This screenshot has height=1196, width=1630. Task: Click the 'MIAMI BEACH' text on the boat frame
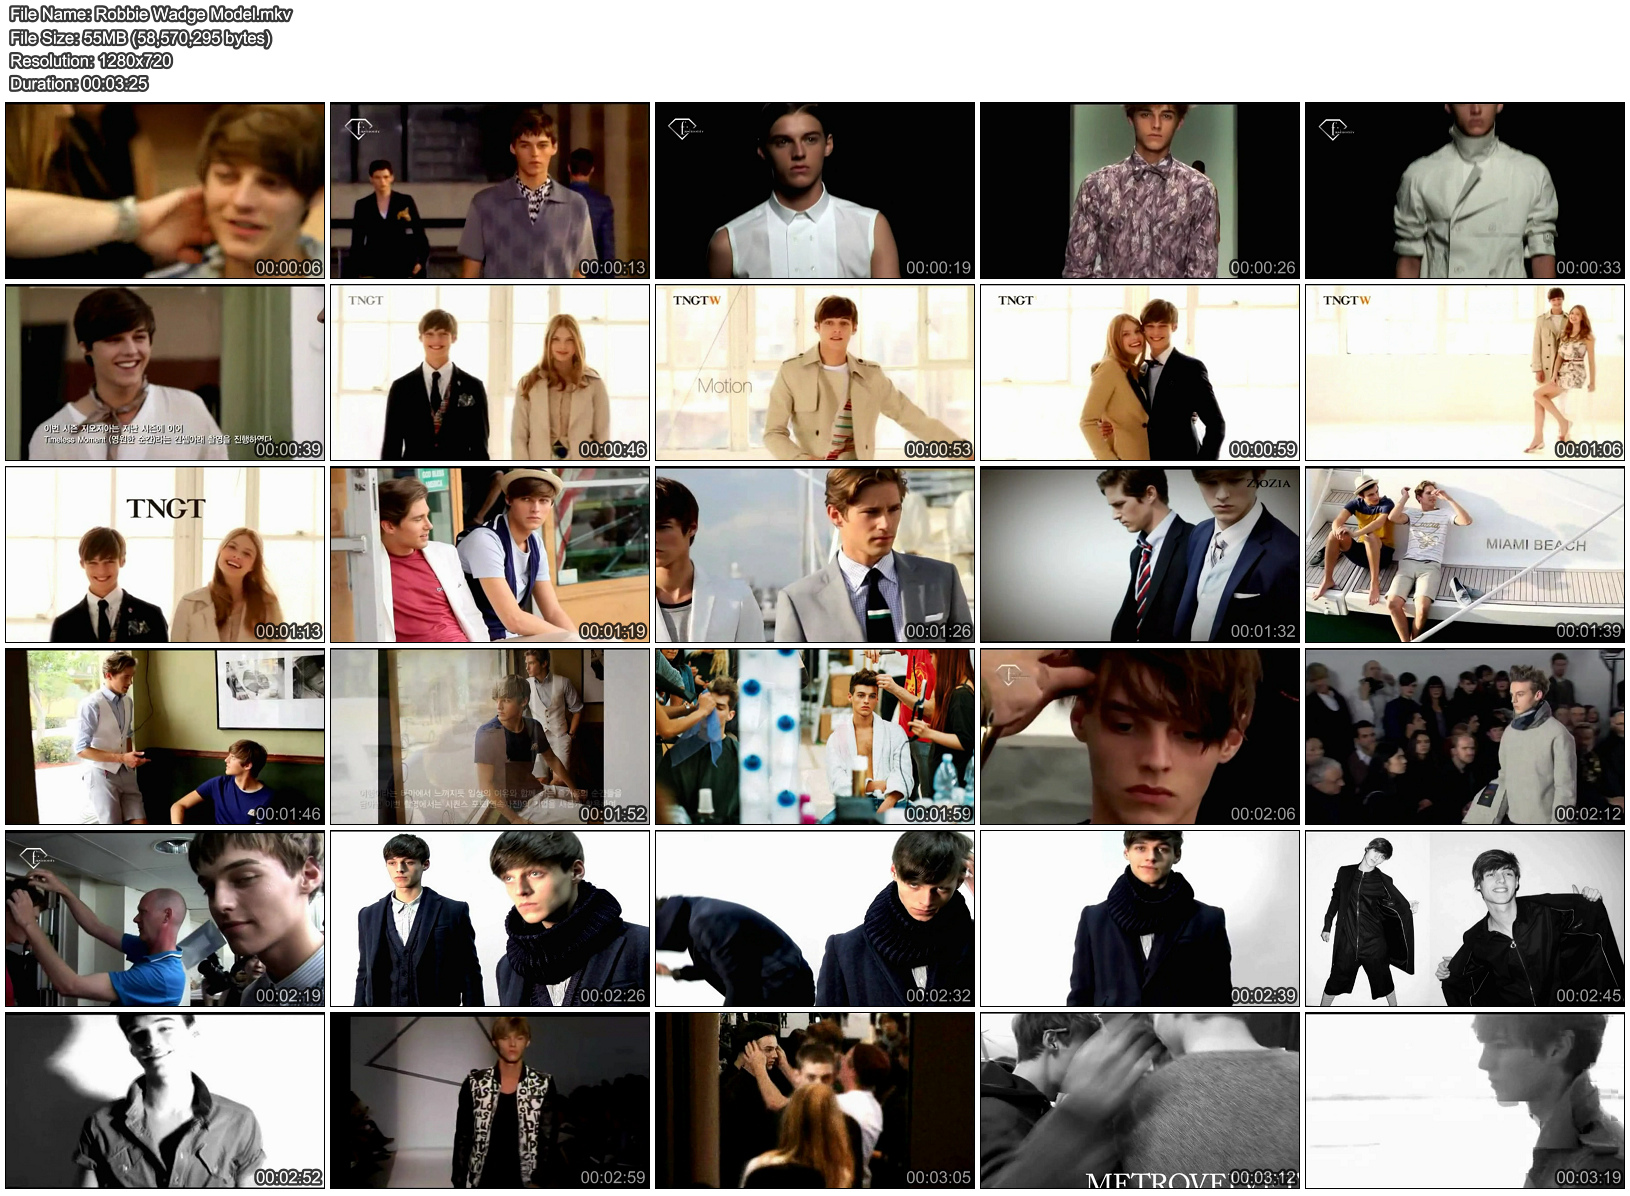coord(1535,545)
